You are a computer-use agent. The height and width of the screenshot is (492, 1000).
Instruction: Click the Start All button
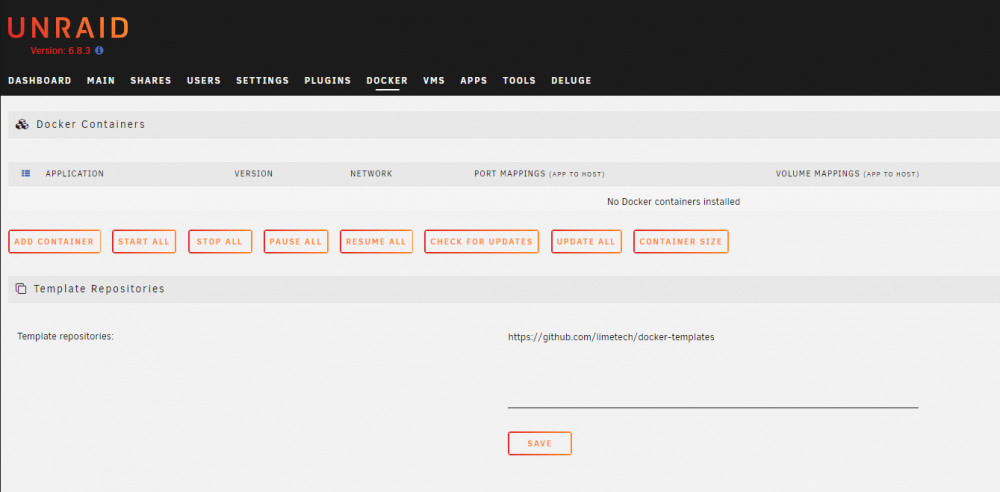pos(144,242)
